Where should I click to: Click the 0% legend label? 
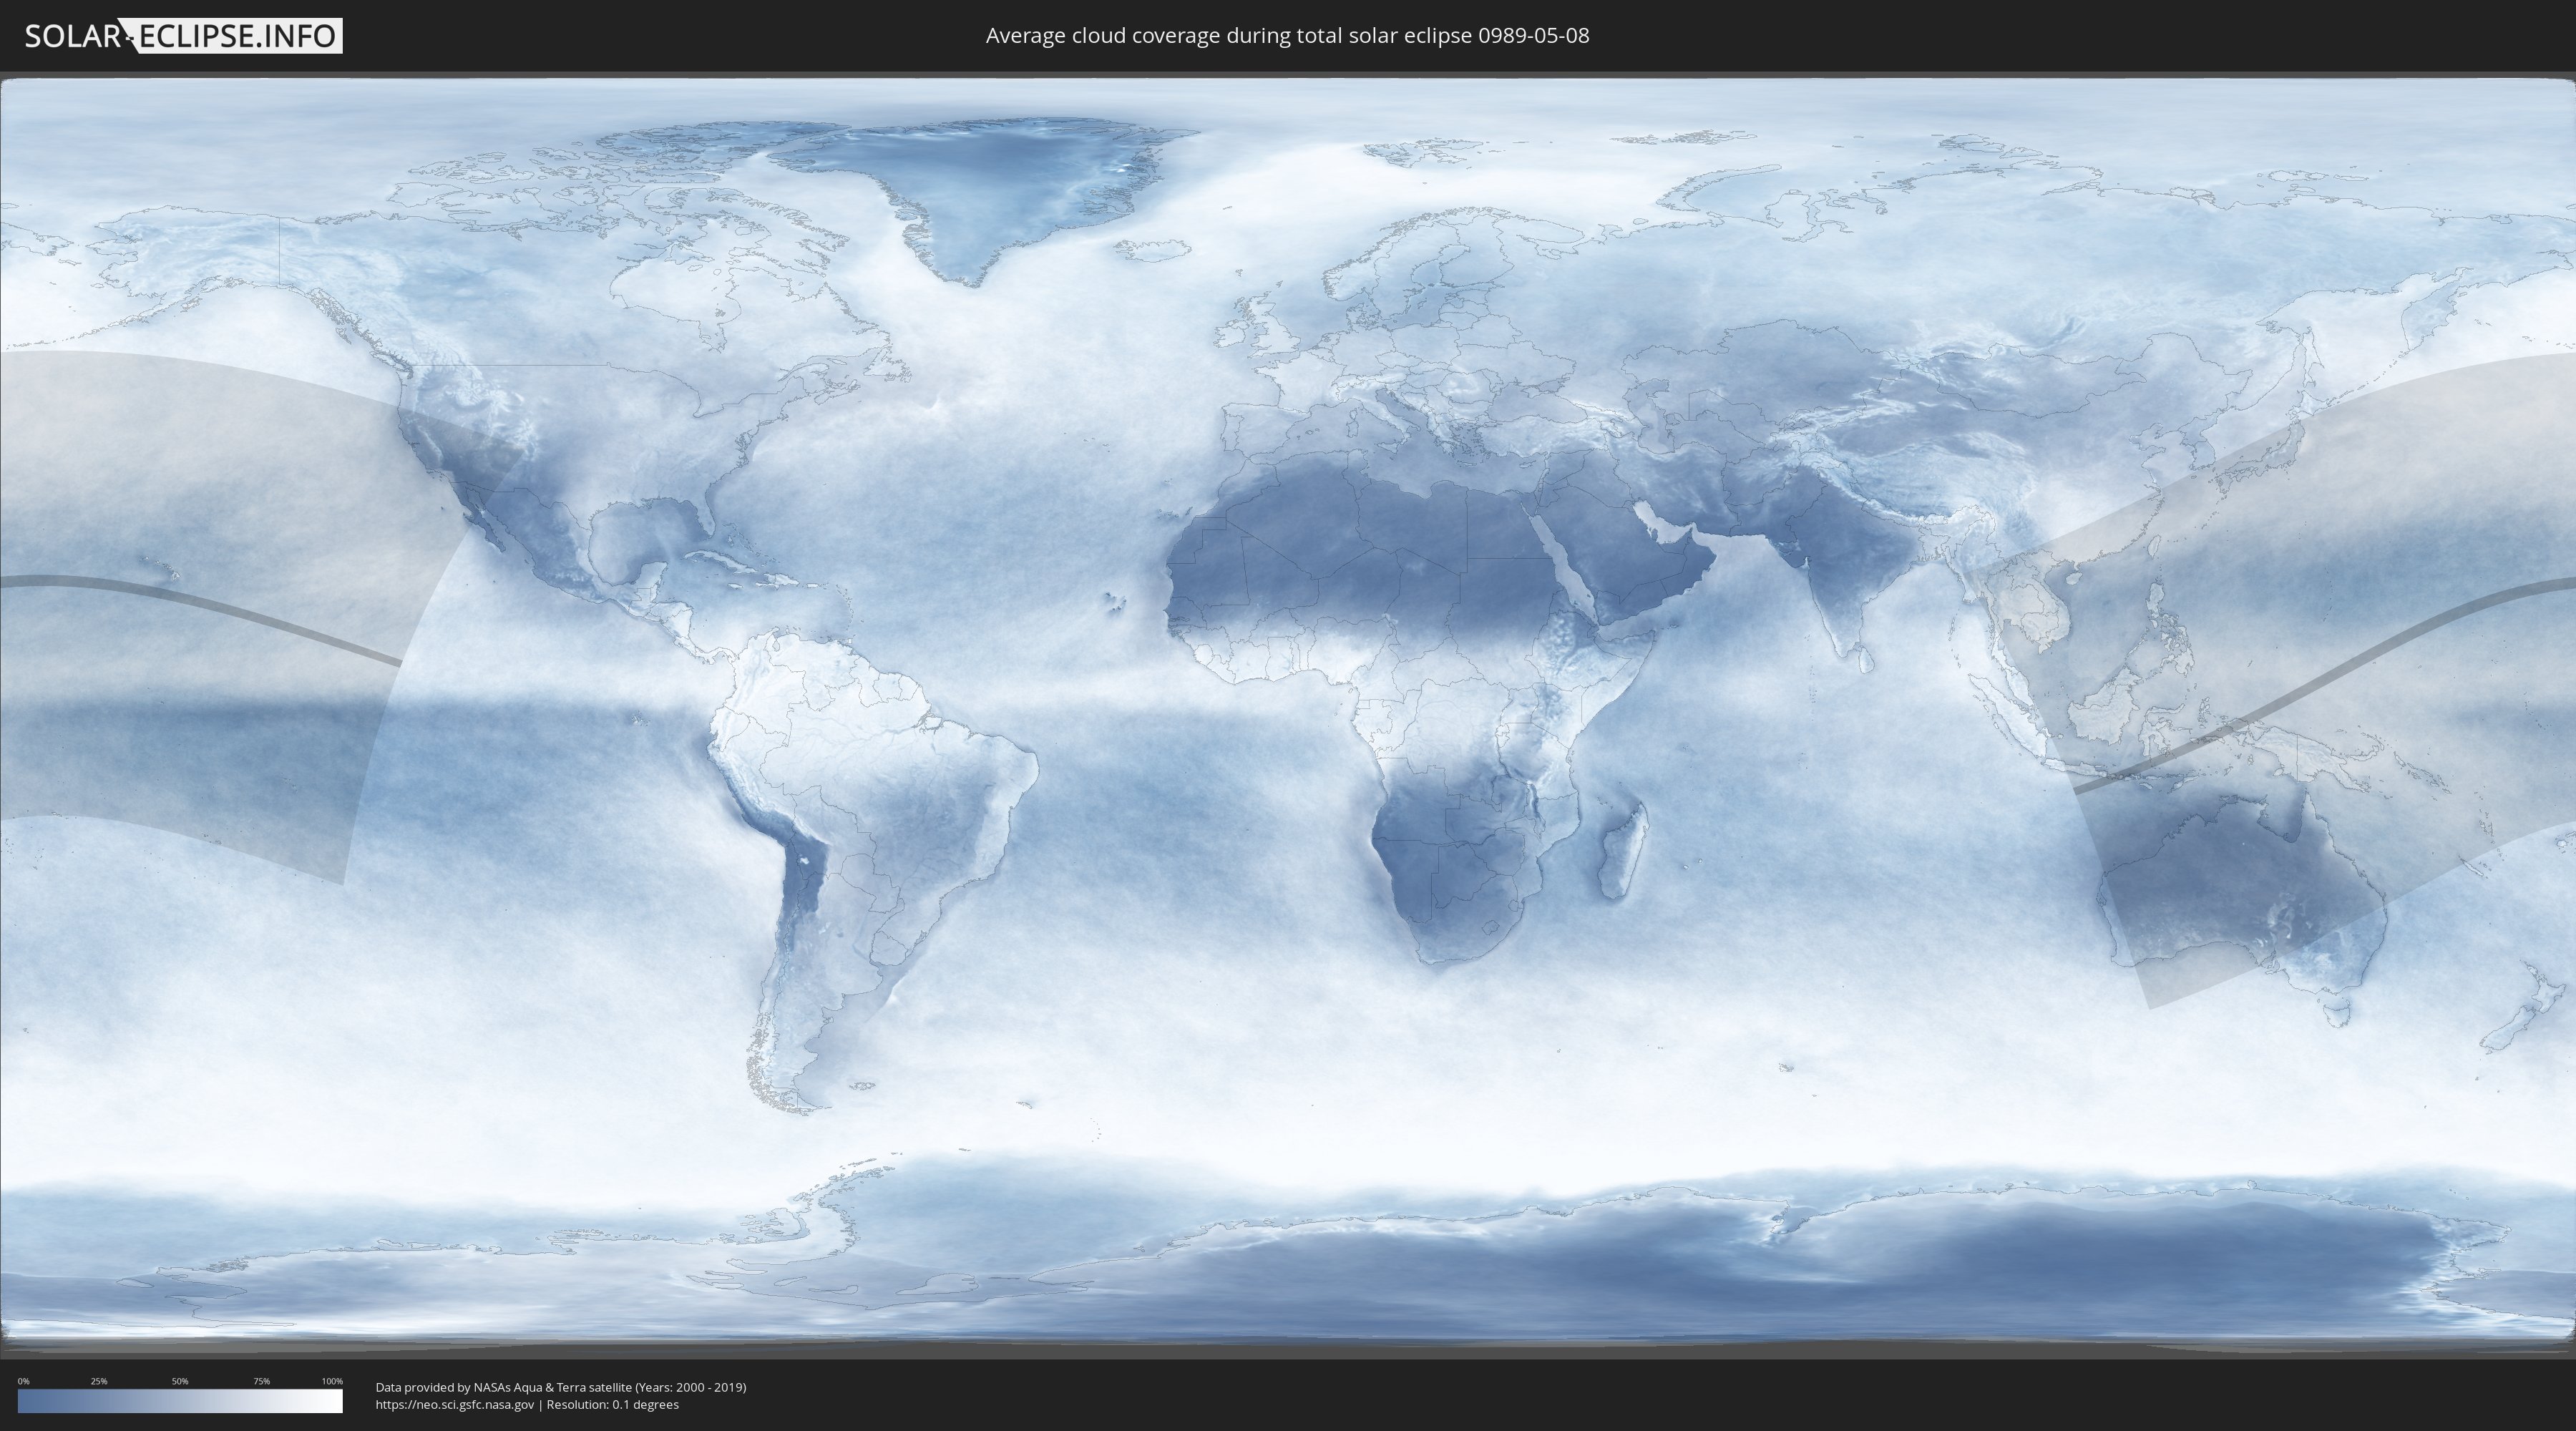(24, 1381)
